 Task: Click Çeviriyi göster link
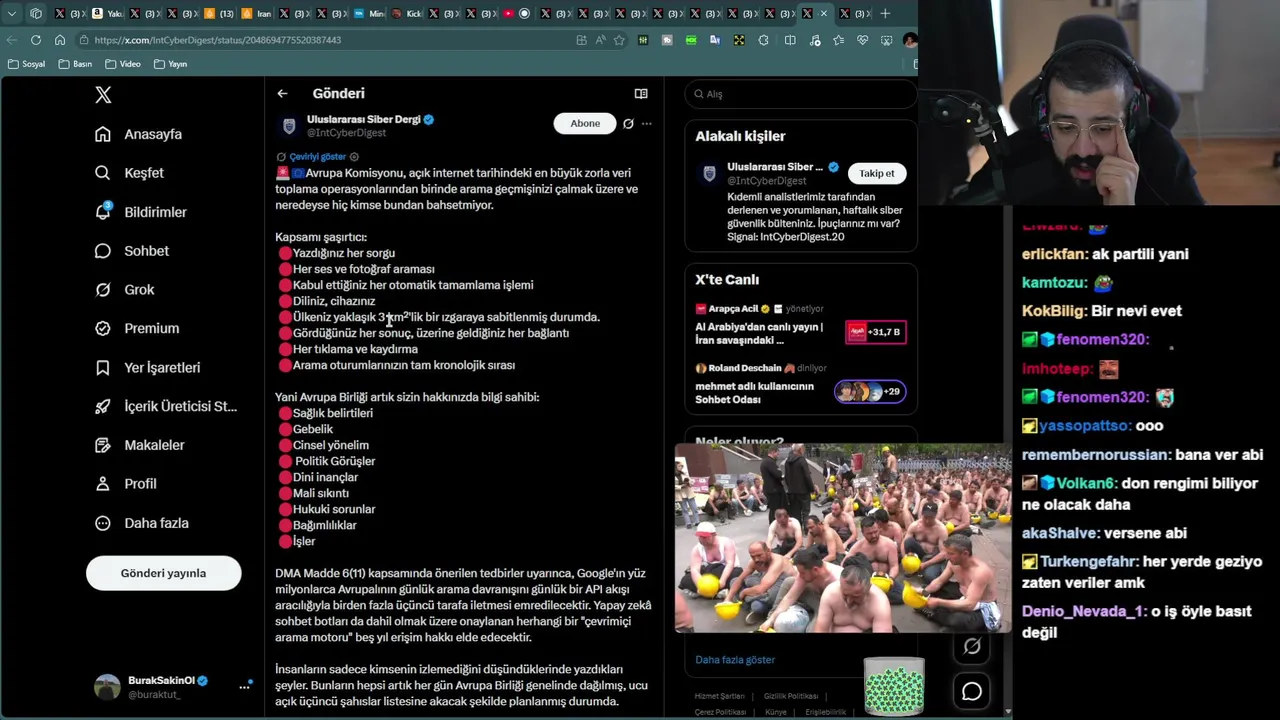[317, 157]
